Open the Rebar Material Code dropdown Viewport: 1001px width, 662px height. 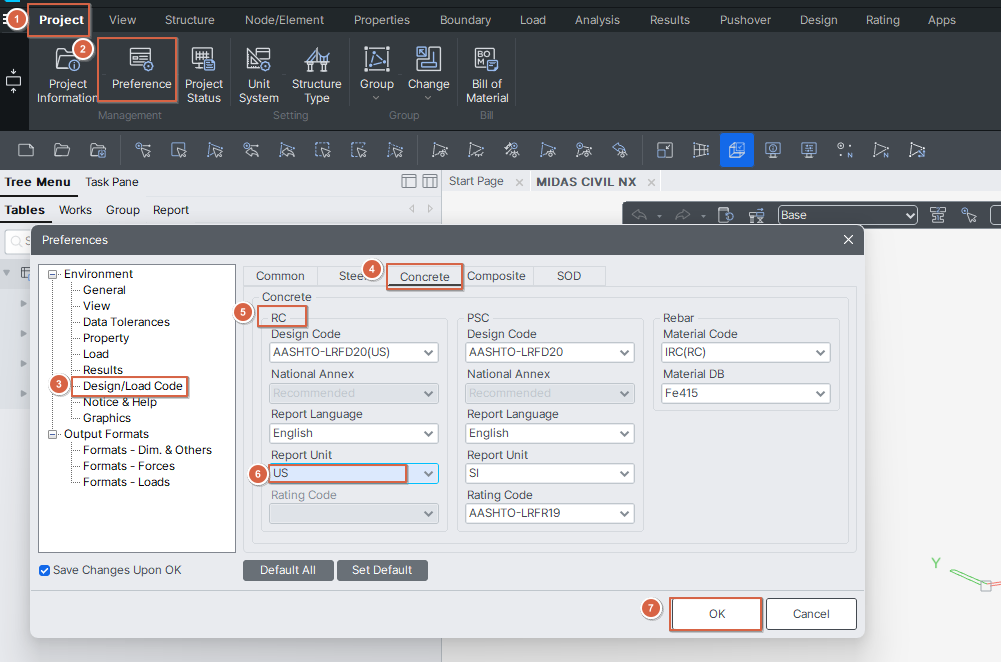coord(746,352)
